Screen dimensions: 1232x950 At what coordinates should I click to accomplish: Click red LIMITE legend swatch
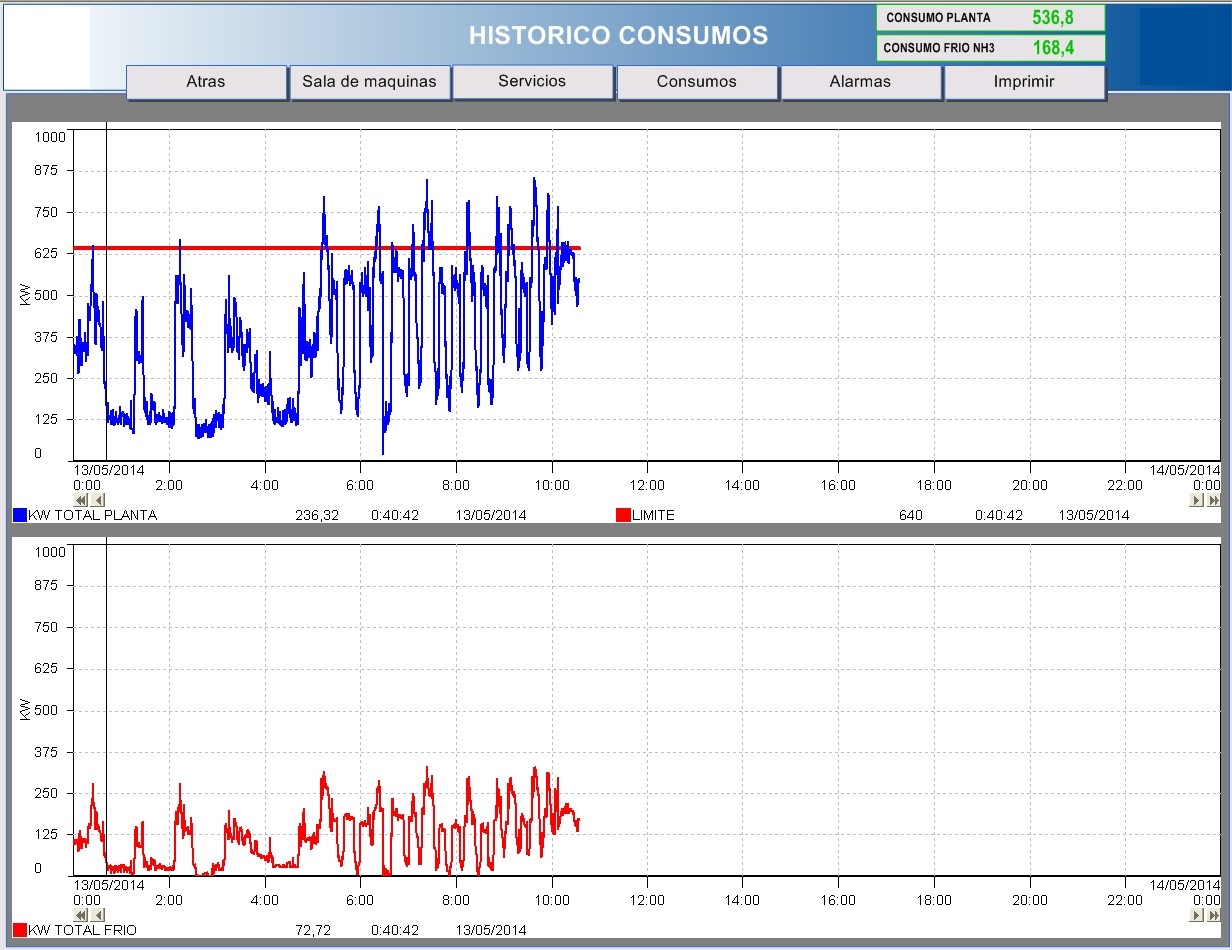click(x=623, y=515)
